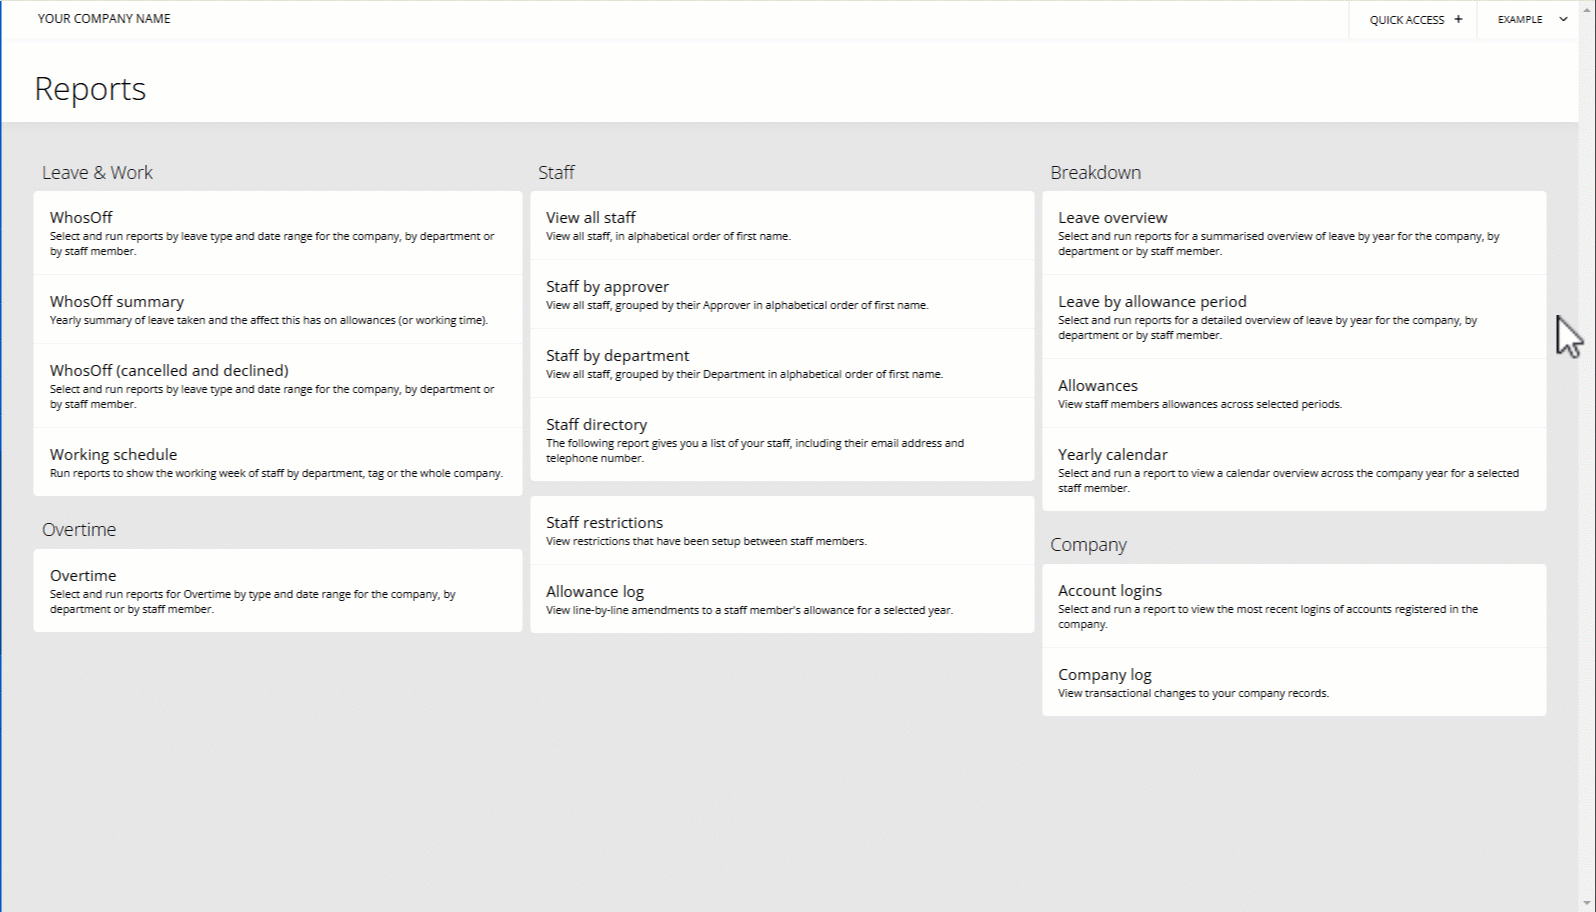Click YOUR COMPANY NAME header text
The width and height of the screenshot is (1596, 912).
coord(104,19)
